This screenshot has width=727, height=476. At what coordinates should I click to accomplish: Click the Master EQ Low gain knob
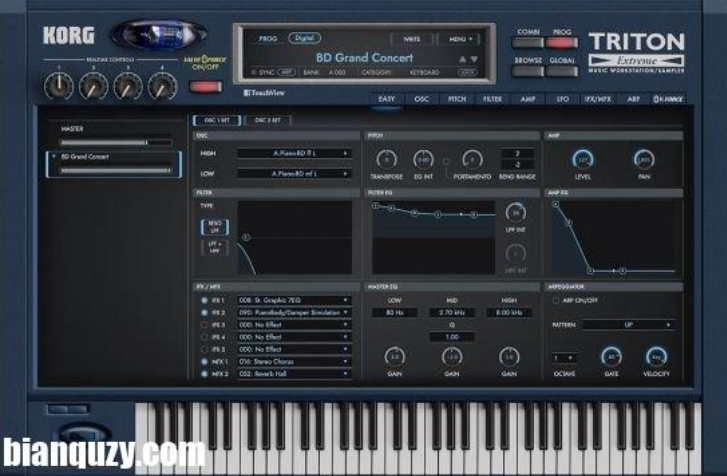394,357
